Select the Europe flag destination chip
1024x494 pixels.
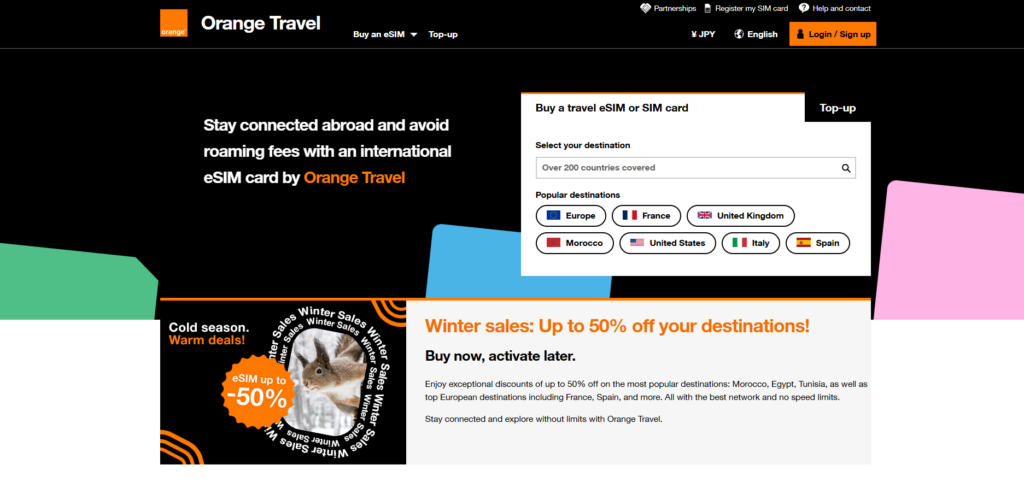pyautogui.click(x=571, y=216)
